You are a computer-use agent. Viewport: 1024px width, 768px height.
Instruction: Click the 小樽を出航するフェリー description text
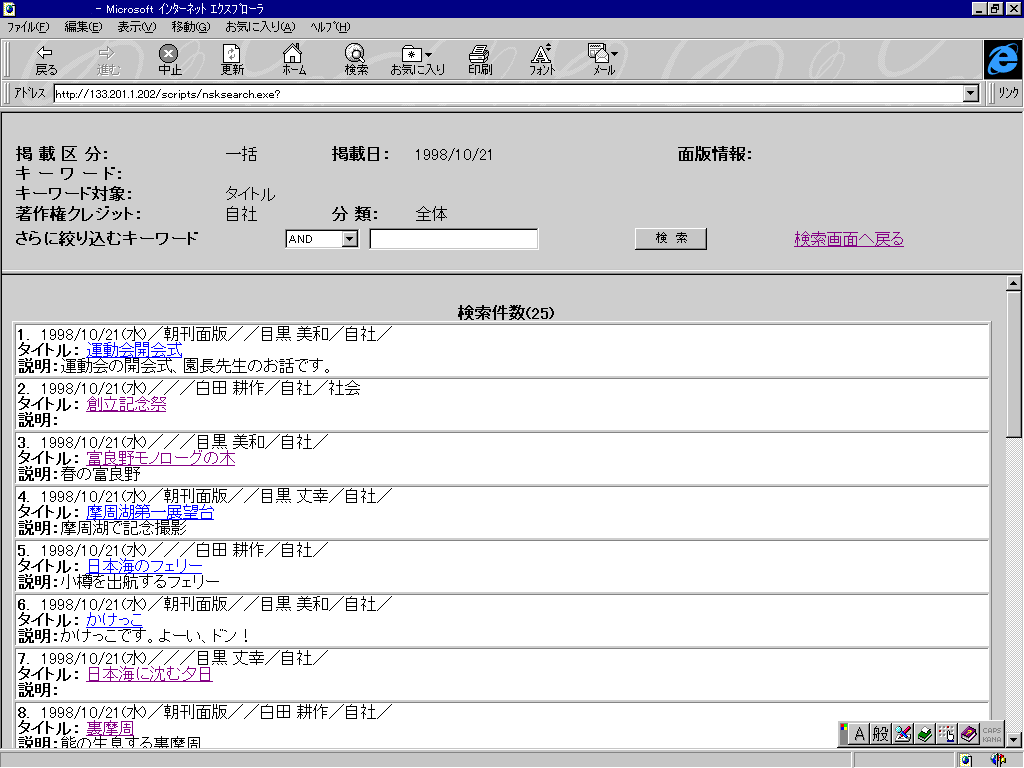(140, 581)
